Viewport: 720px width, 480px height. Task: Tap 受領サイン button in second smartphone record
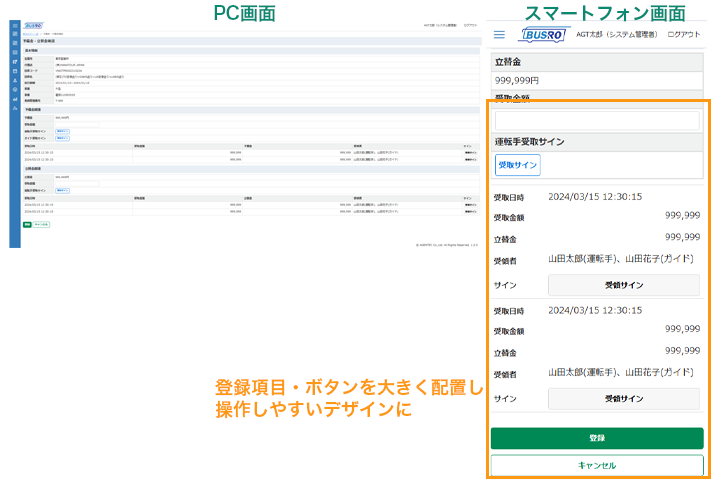coord(624,399)
